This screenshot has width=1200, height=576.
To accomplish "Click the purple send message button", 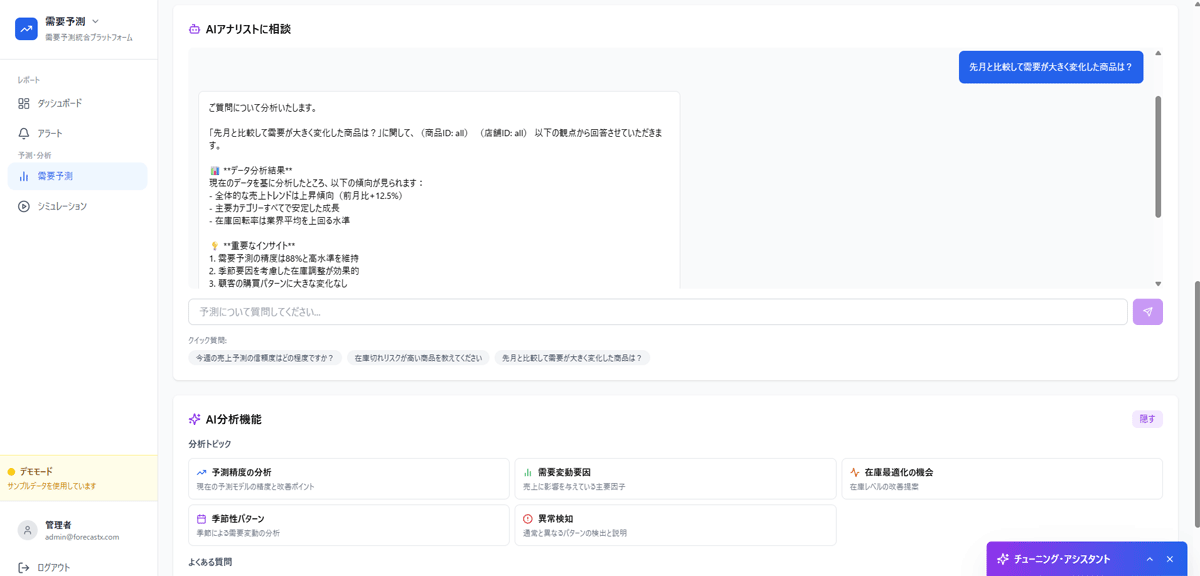I will click(x=1148, y=312).
